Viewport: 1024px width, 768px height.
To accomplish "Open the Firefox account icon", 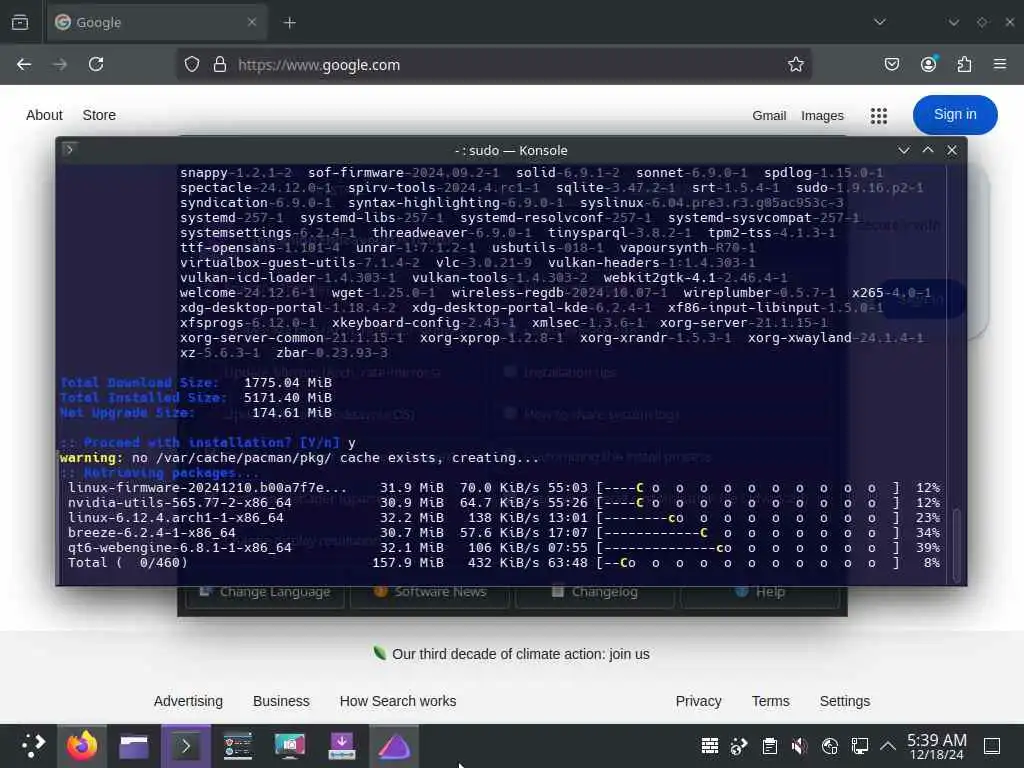I will coord(929,64).
